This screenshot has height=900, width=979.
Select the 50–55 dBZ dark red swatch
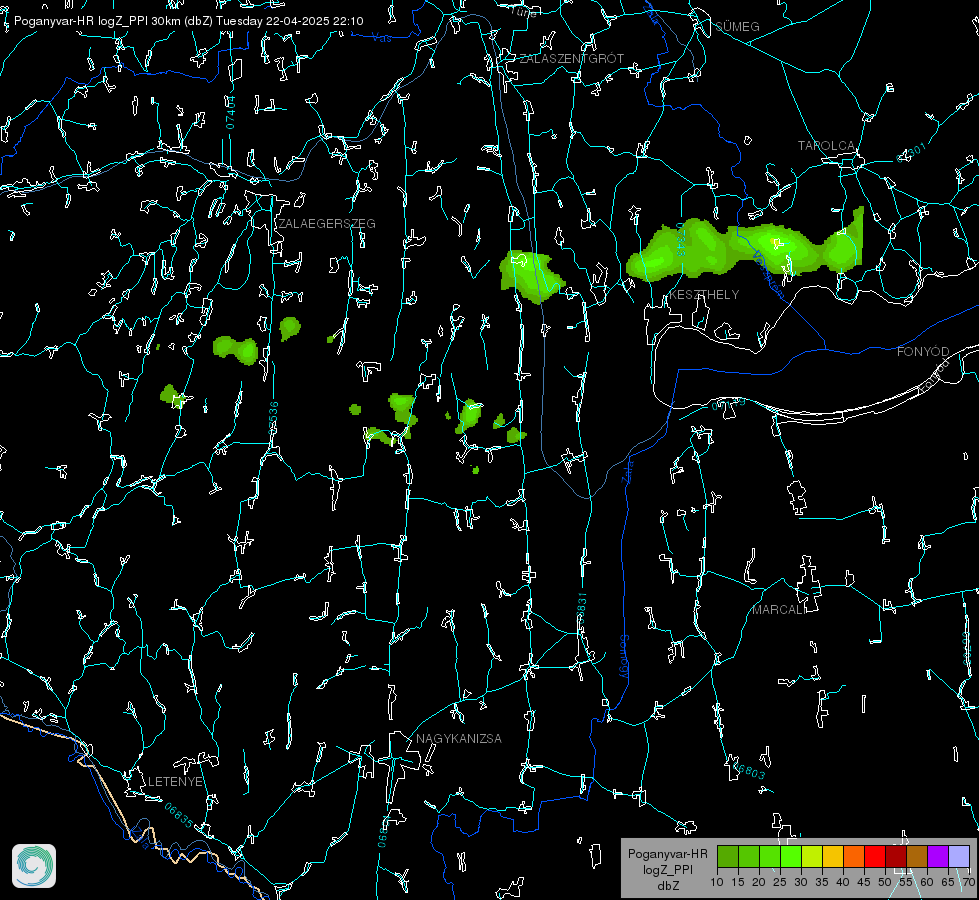point(896,856)
